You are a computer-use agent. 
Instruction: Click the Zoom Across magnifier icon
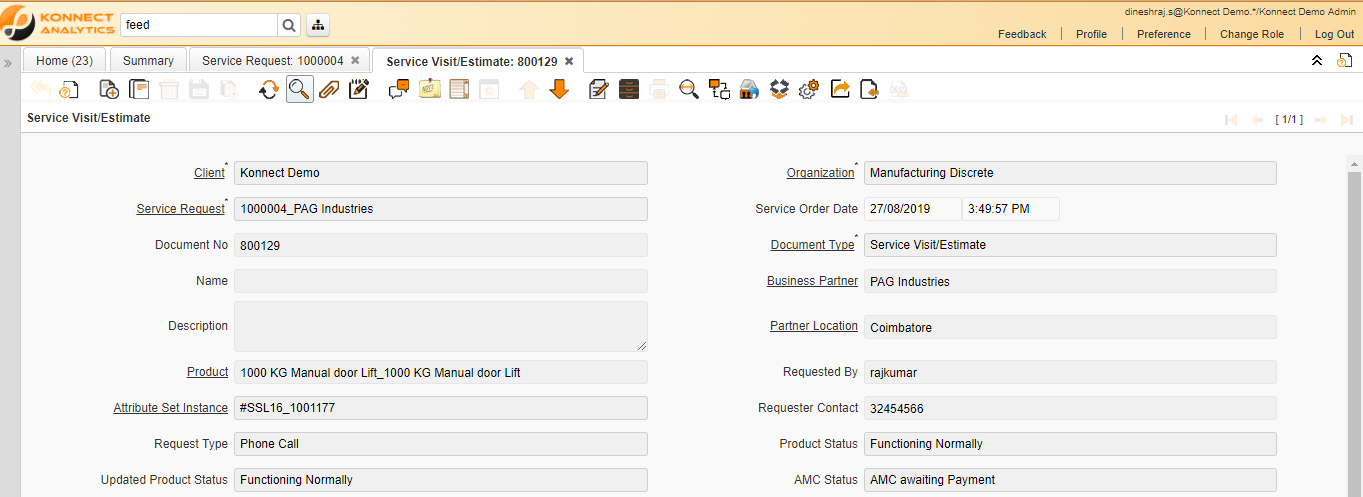coord(688,89)
